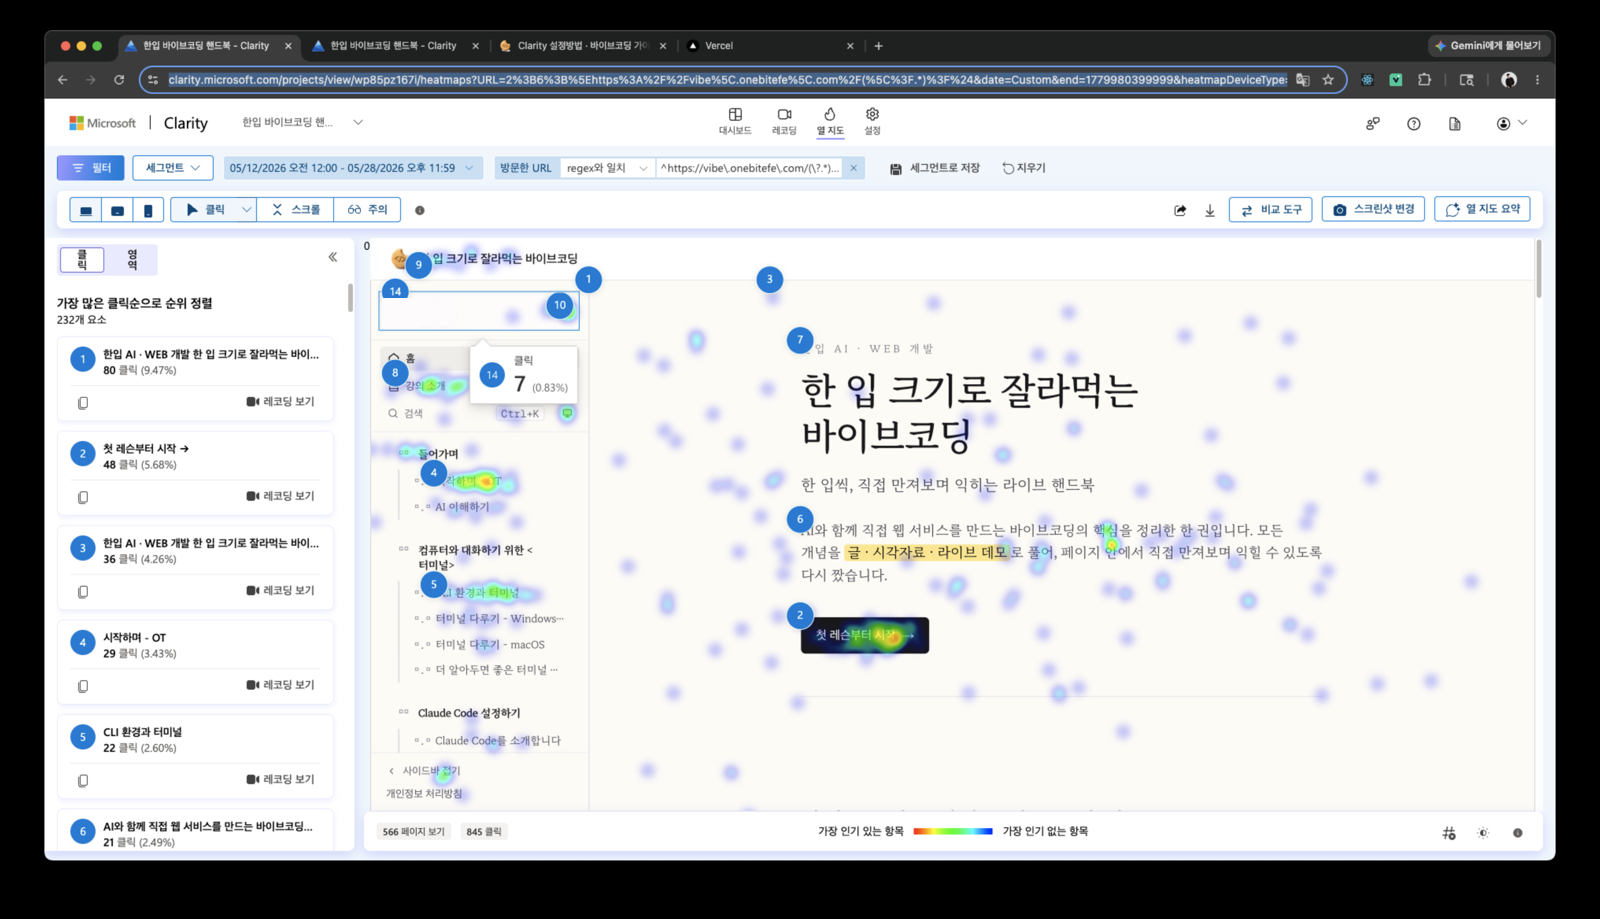Open the 레코딩 recordings view
The width and height of the screenshot is (1600, 919).
[x=784, y=121]
